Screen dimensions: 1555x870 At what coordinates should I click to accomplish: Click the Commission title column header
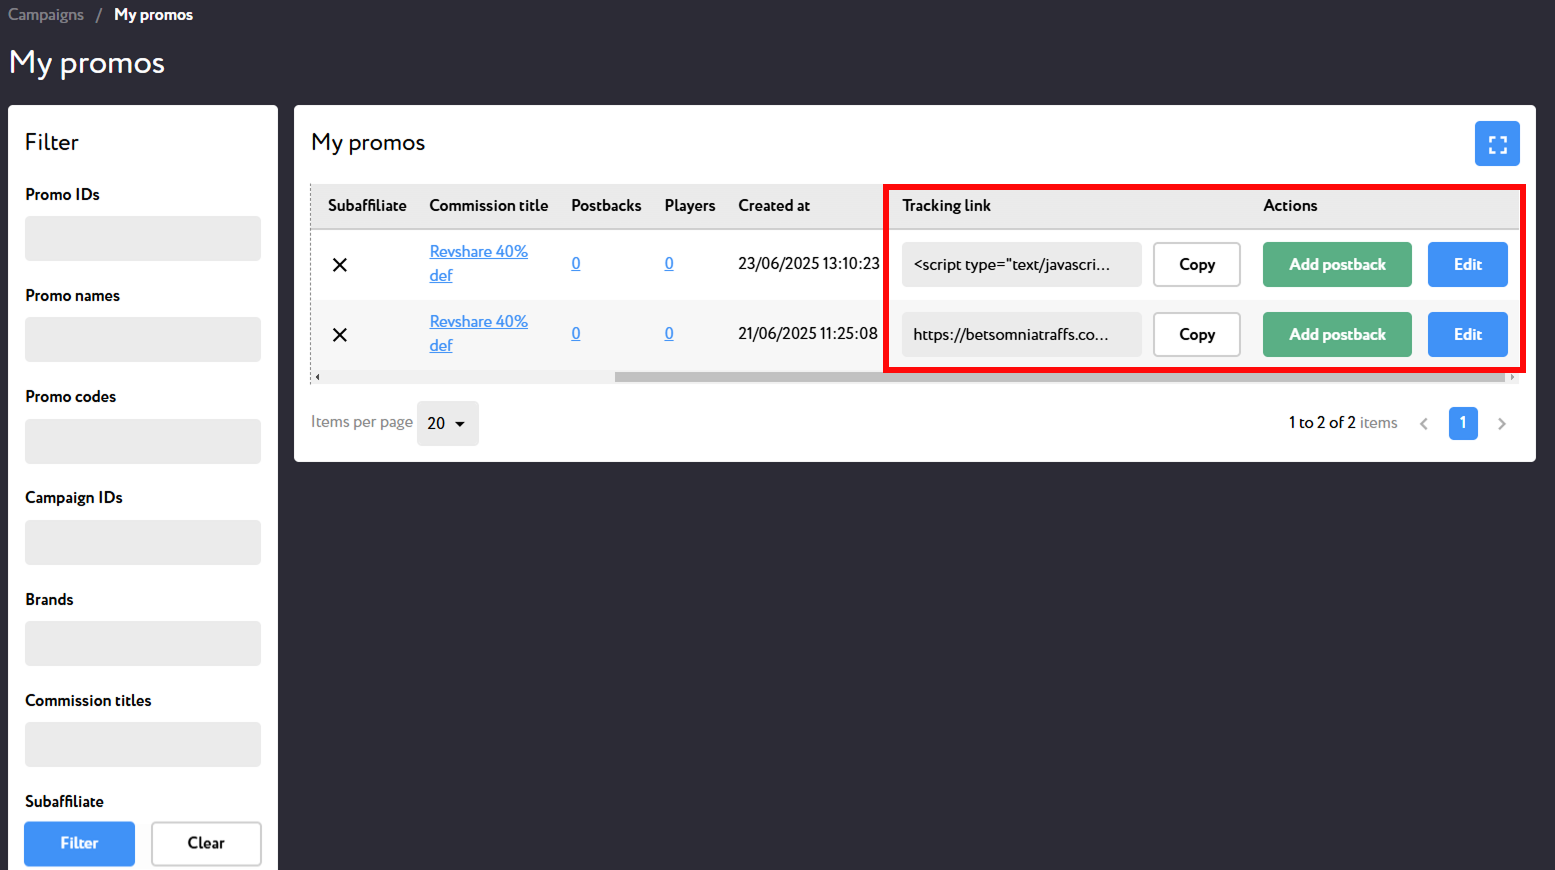(489, 205)
